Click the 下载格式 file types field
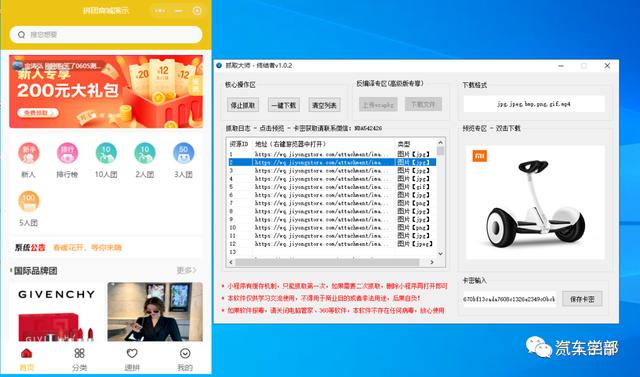This screenshot has height=377, width=640. click(x=534, y=104)
